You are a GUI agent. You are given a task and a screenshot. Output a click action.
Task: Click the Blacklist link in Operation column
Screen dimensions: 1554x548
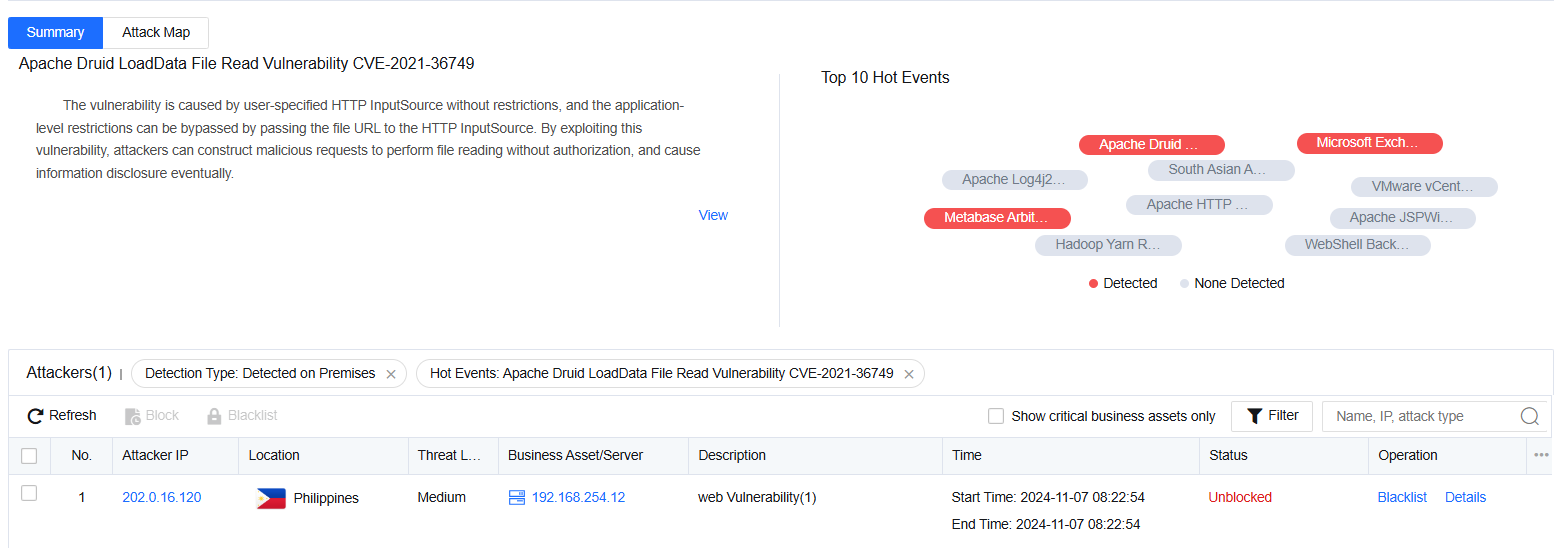coord(1402,497)
